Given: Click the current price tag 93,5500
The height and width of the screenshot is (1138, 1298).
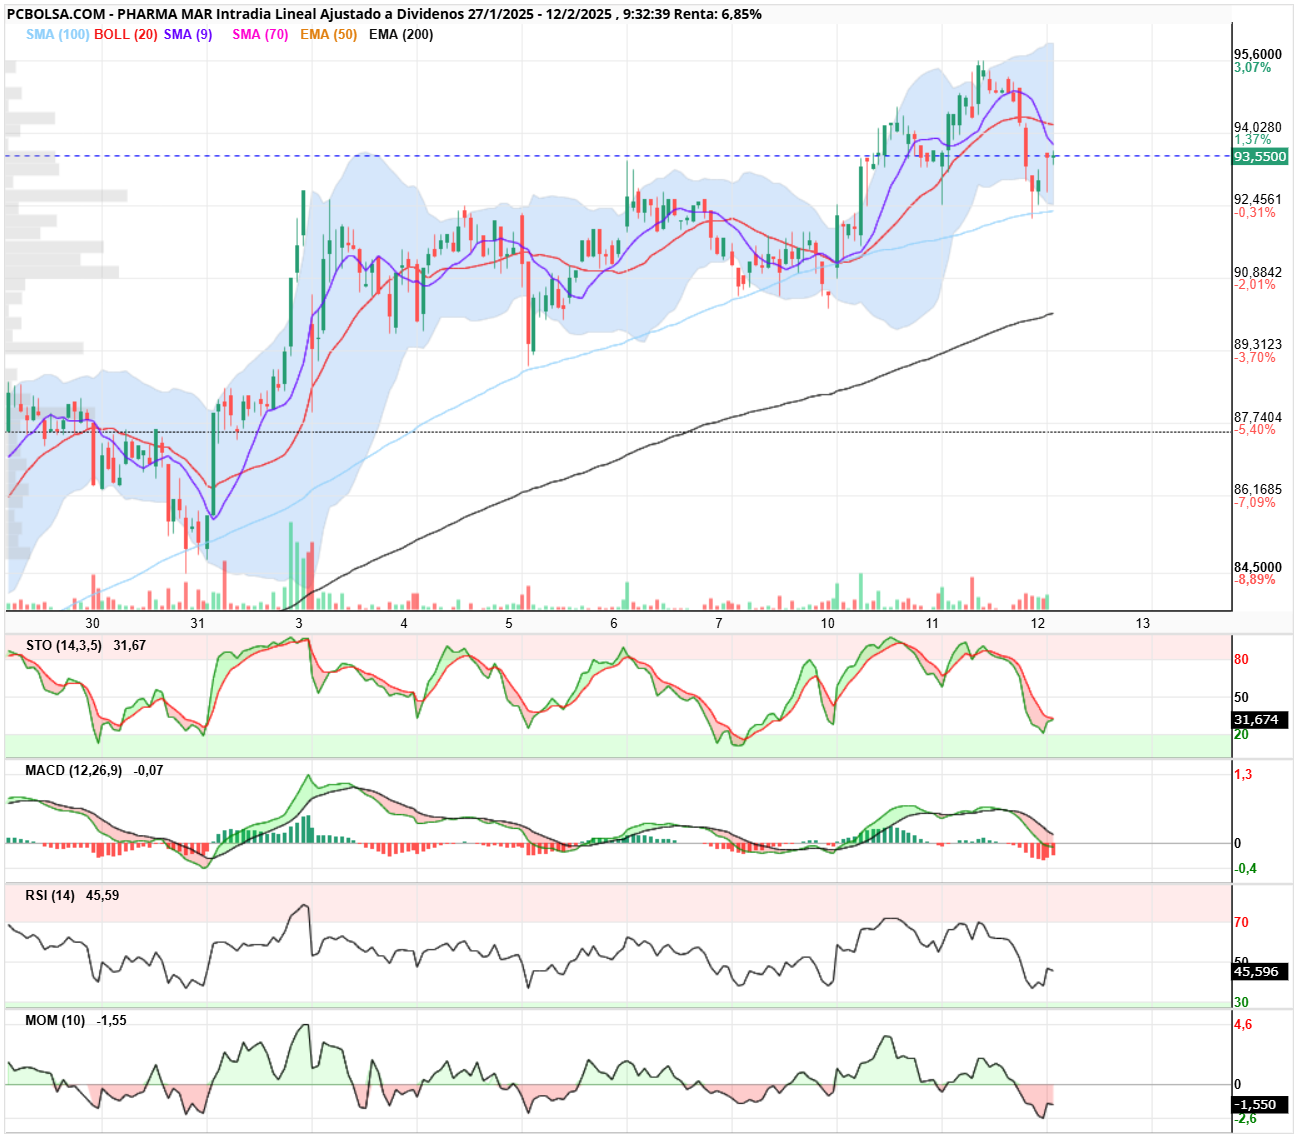Looking at the screenshot, I should [x=1260, y=157].
